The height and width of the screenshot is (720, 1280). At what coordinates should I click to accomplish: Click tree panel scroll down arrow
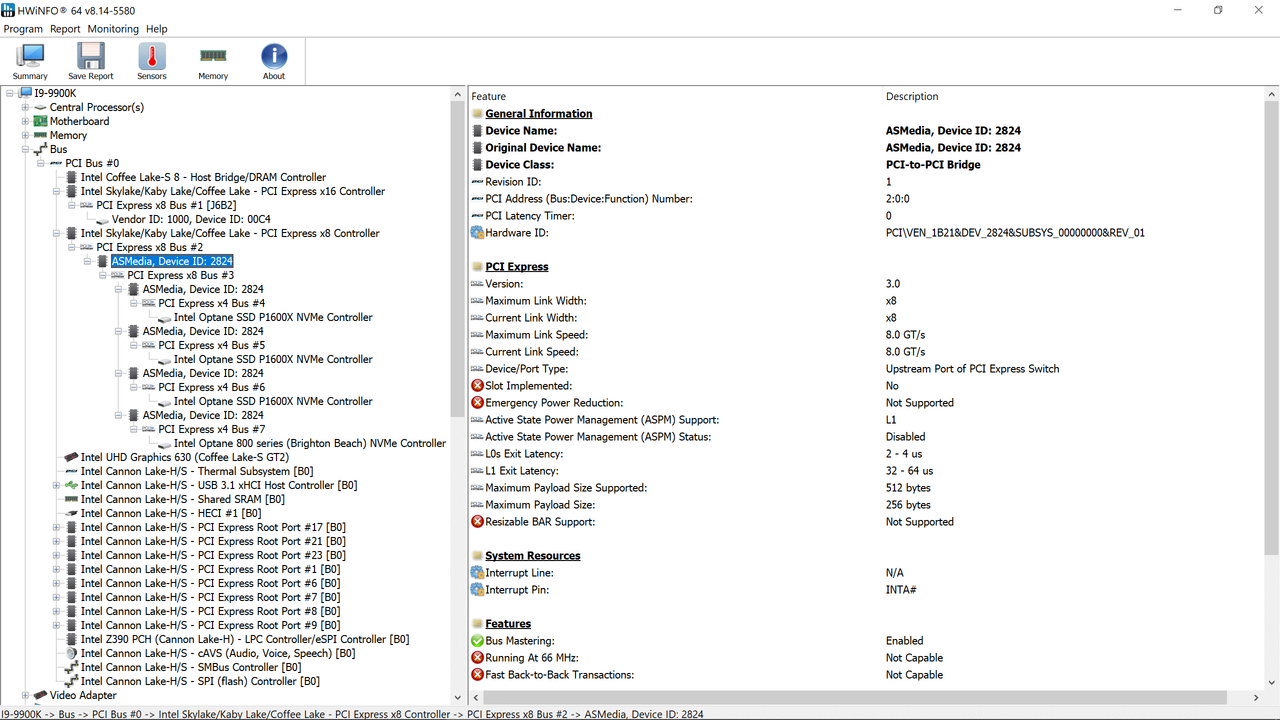(x=459, y=697)
